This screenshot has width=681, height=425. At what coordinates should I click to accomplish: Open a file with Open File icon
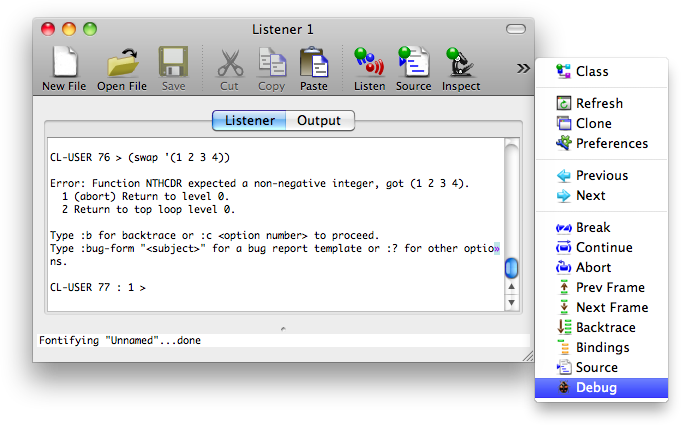pyautogui.click(x=122, y=64)
